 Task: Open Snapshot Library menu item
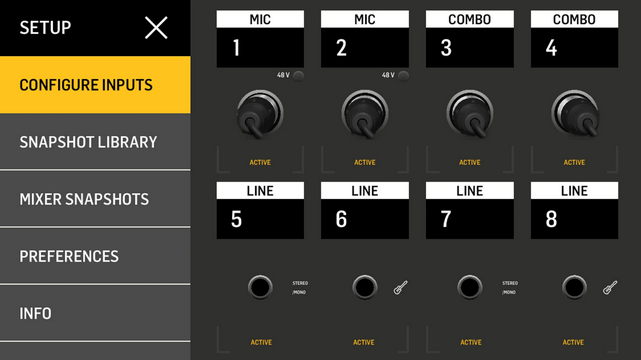point(95,142)
